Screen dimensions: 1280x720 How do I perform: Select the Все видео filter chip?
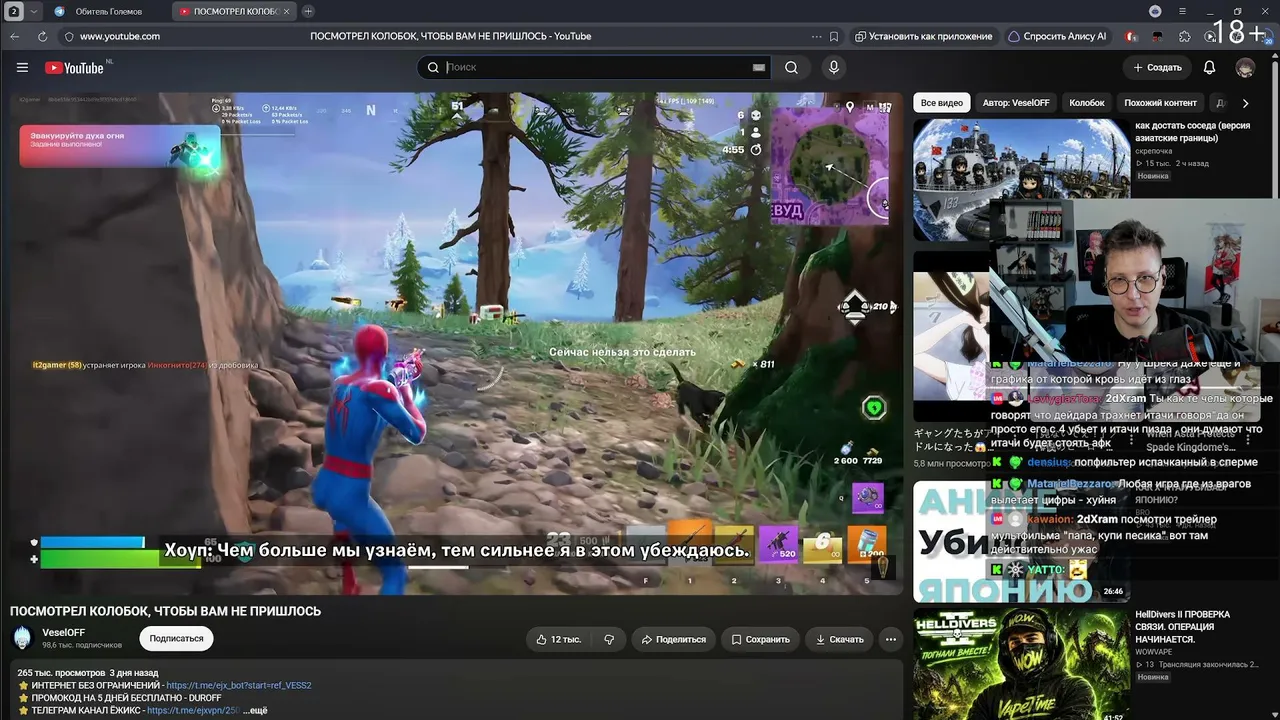coord(942,103)
